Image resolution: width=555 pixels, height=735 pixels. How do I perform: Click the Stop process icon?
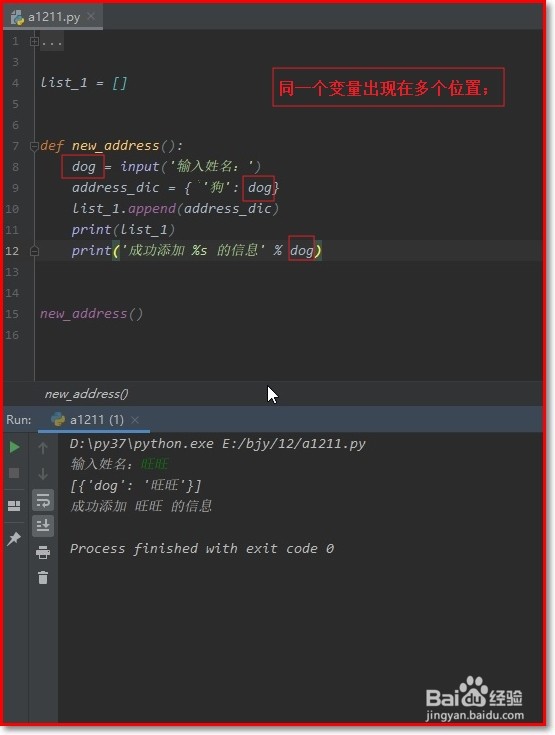tap(15, 473)
